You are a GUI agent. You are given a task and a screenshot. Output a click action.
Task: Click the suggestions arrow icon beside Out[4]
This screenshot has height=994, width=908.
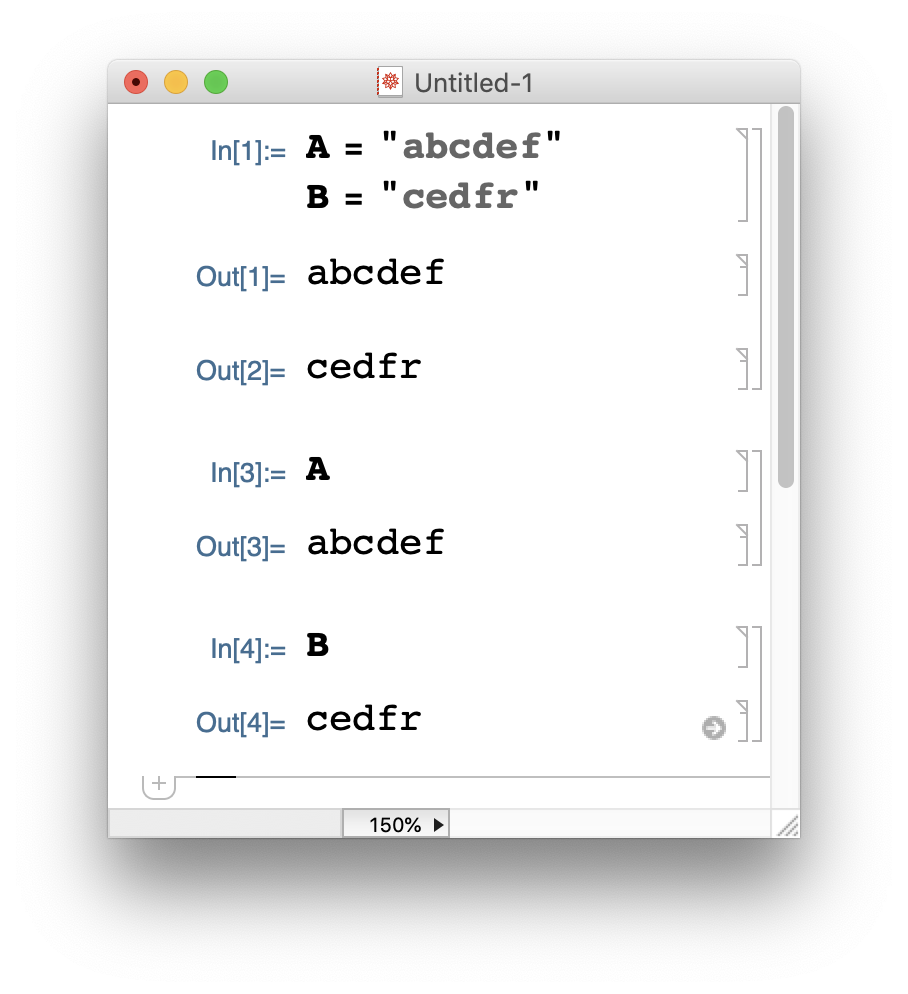[713, 728]
